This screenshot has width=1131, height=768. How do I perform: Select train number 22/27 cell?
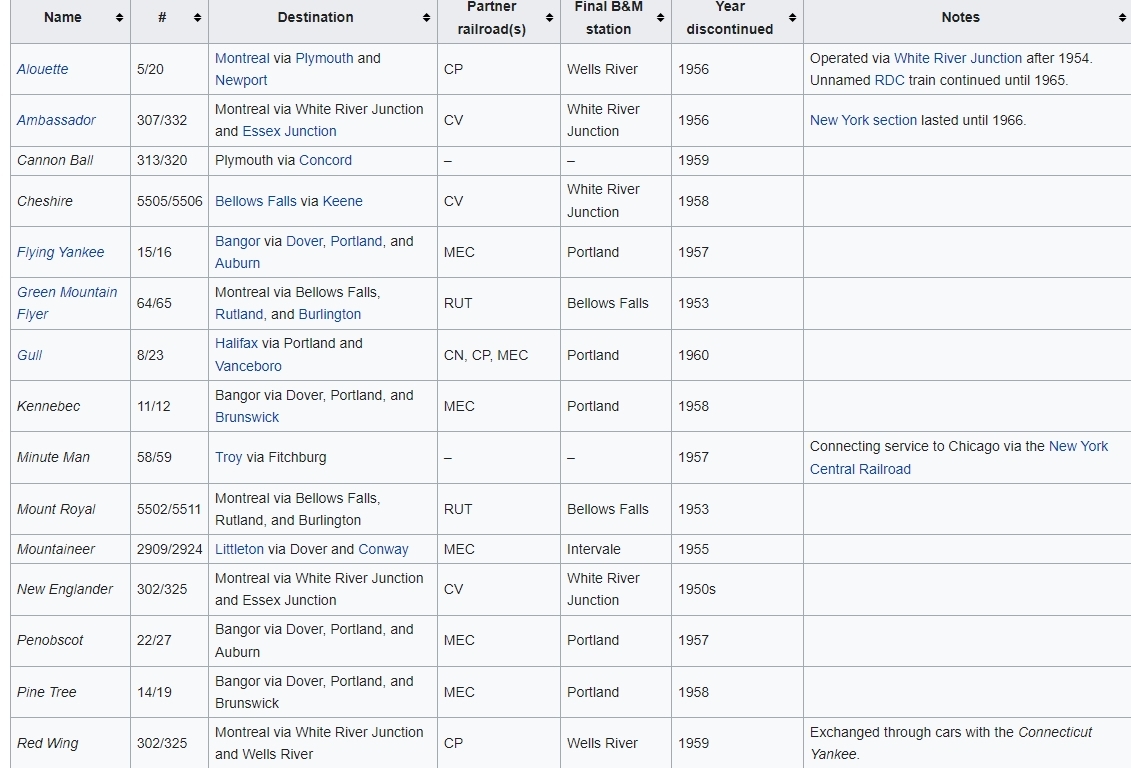170,640
